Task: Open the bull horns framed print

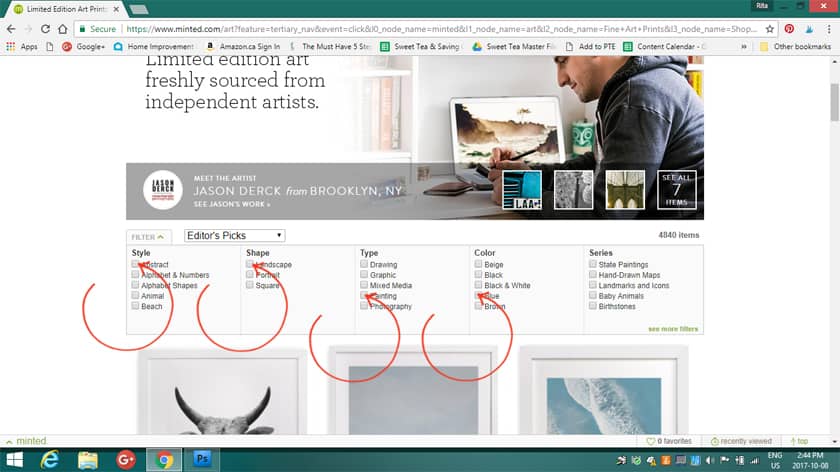Action: 222,392
